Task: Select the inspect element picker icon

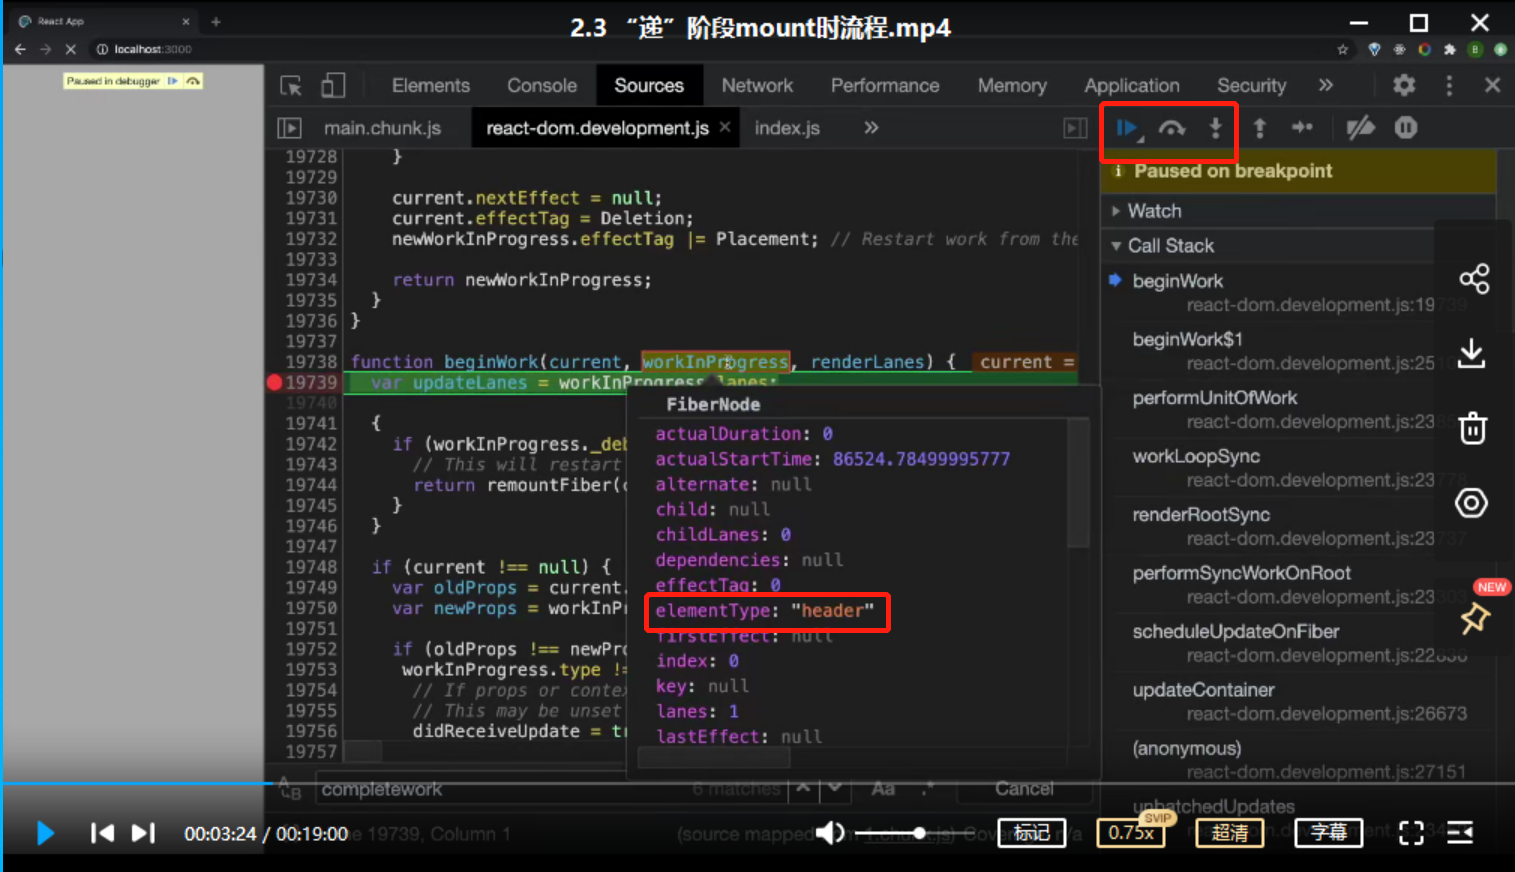Action: [291, 86]
